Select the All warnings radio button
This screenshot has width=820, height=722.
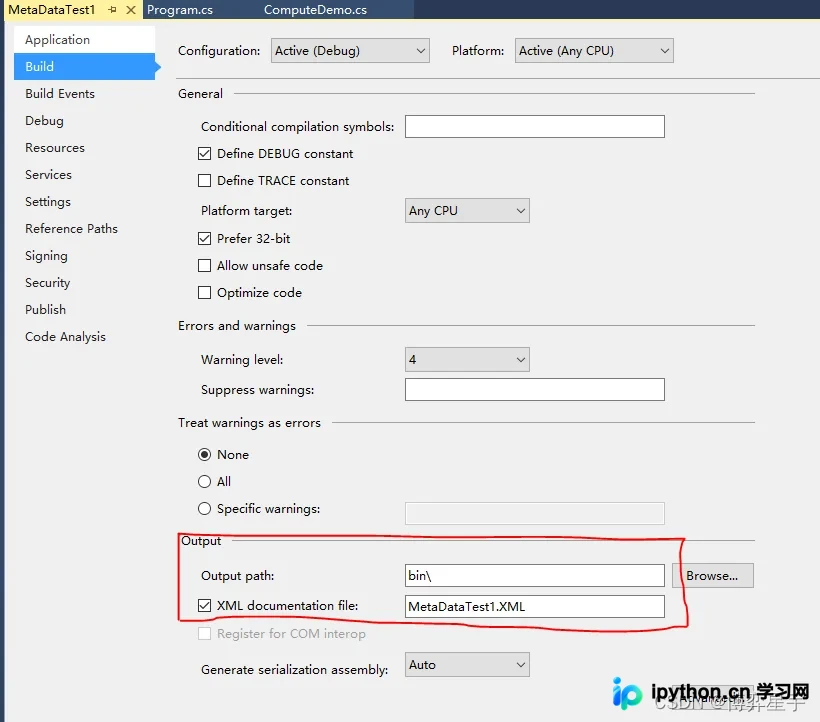[x=204, y=482]
